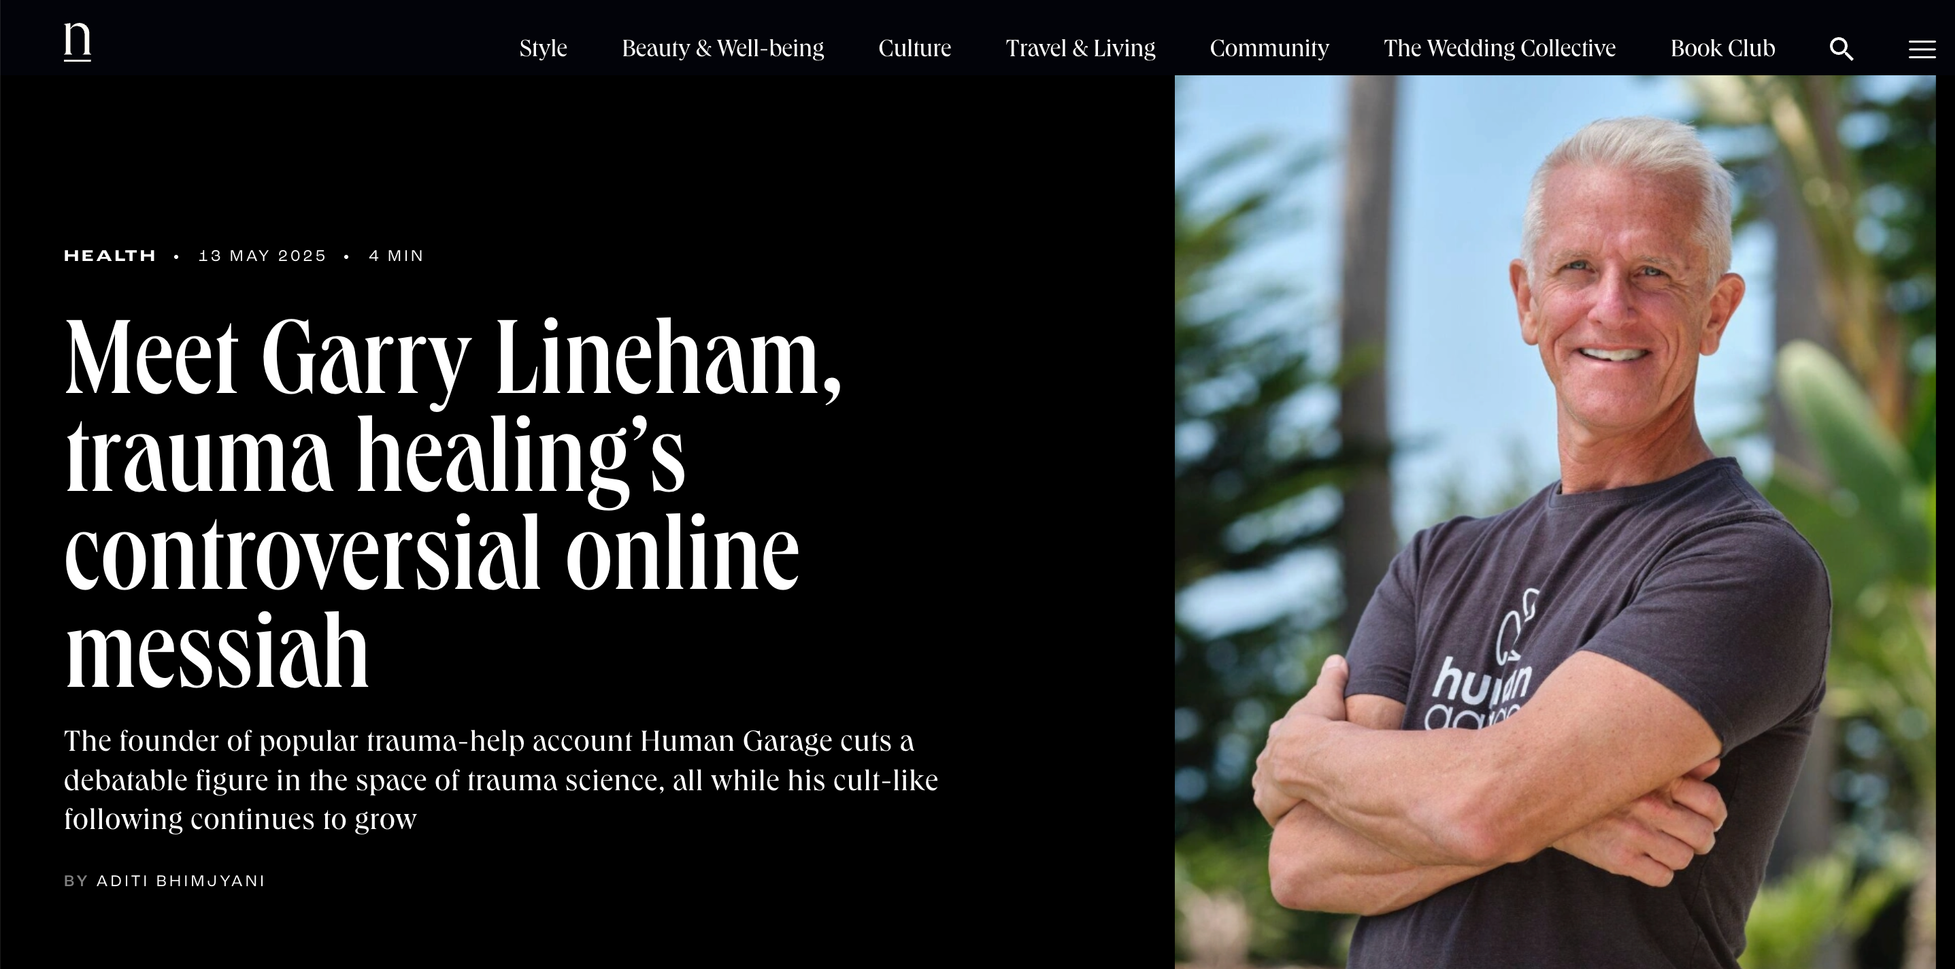Click the Human Garage logo on t-shirt
Viewport: 1955px width, 969px height.
[1480, 665]
